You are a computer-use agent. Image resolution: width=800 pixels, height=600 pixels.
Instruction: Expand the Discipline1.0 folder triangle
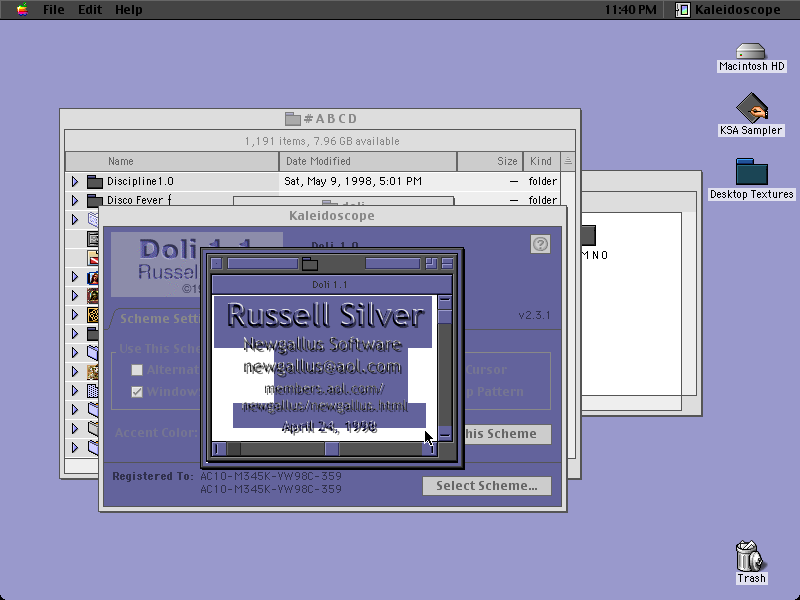coord(74,181)
